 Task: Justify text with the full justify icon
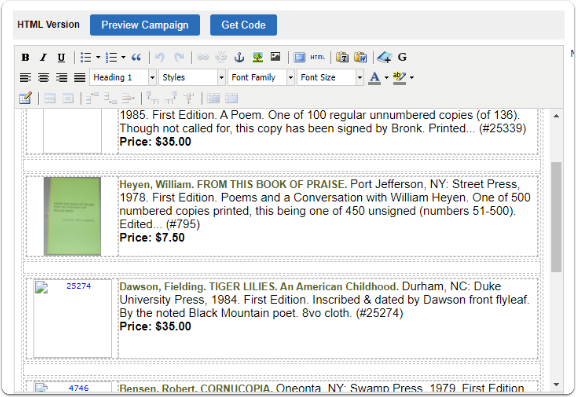point(80,78)
